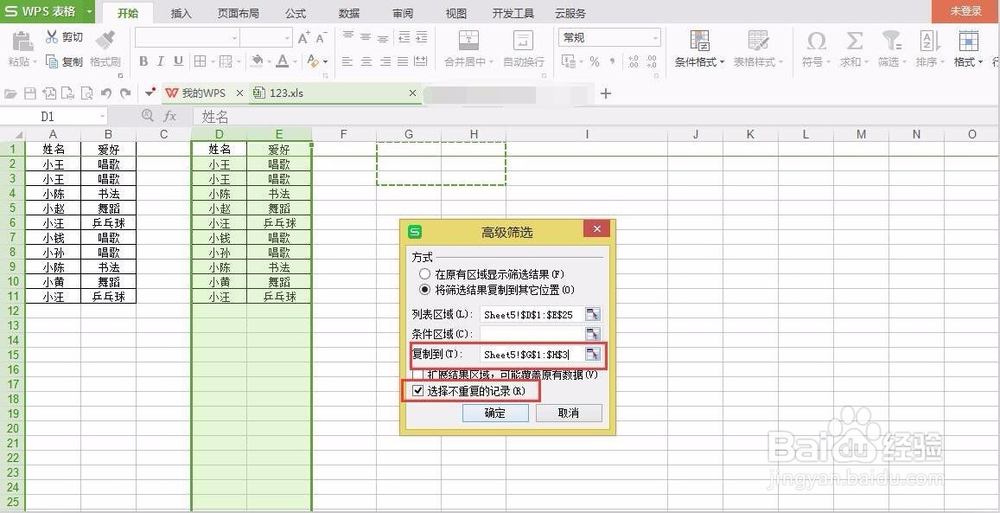Click the 列表区域 range input field
The image size is (1000, 513).
533,315
